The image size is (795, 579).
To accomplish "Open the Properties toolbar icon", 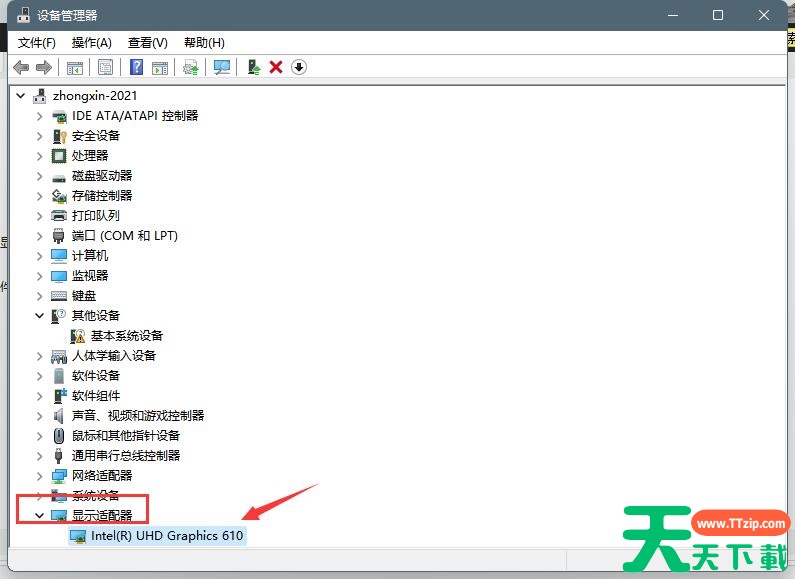I will [105, 67].
